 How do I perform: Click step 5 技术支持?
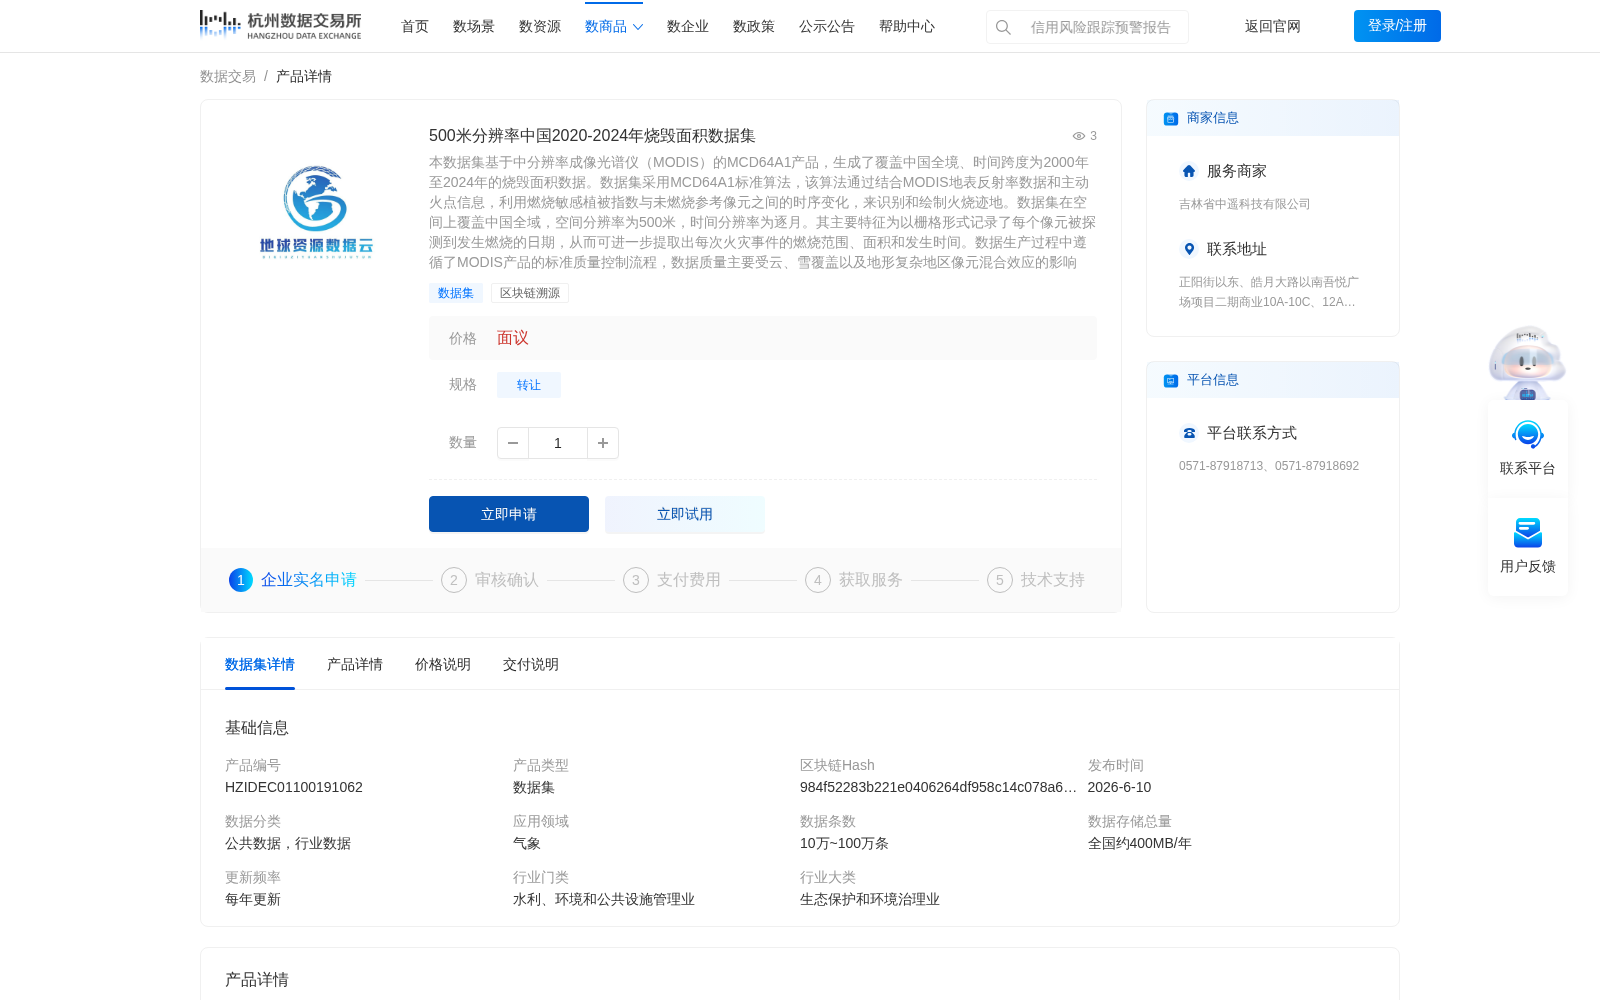1036,580
